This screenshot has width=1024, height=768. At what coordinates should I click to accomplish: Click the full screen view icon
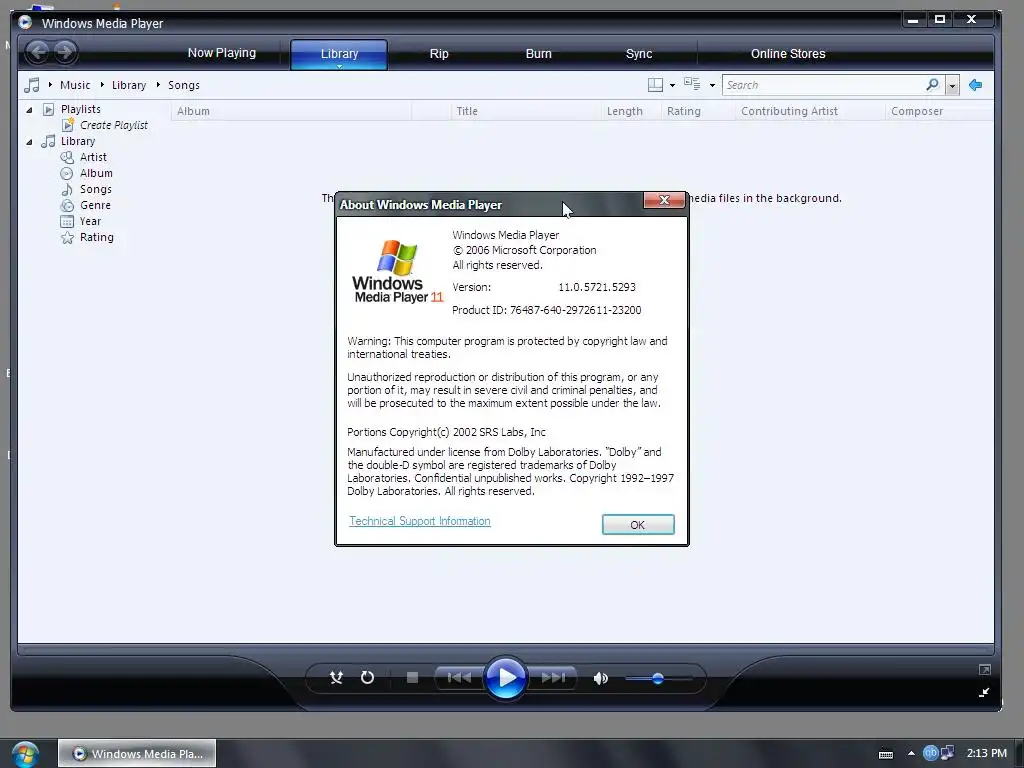985,669
